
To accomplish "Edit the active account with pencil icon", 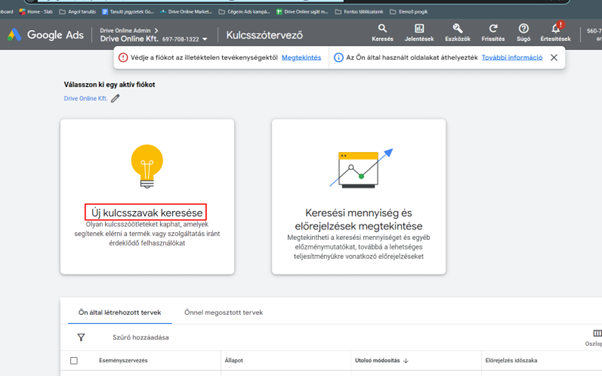I will coord(115,99).
